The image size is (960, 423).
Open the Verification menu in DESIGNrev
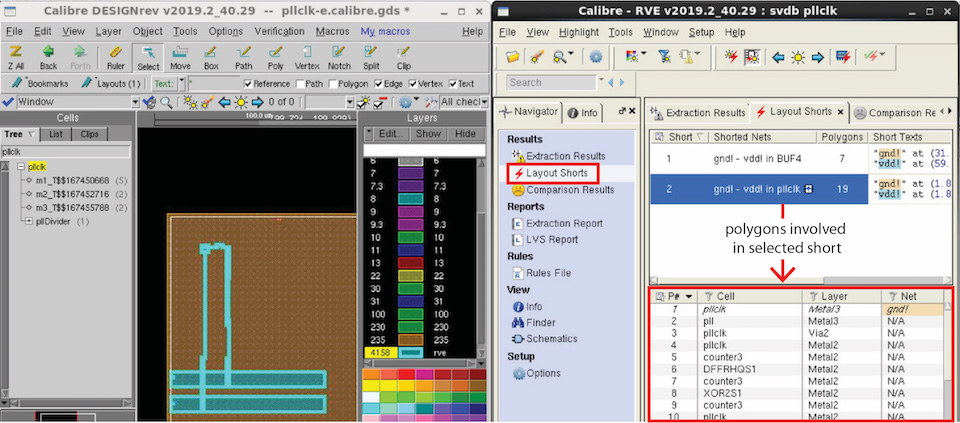pos(279,31)
